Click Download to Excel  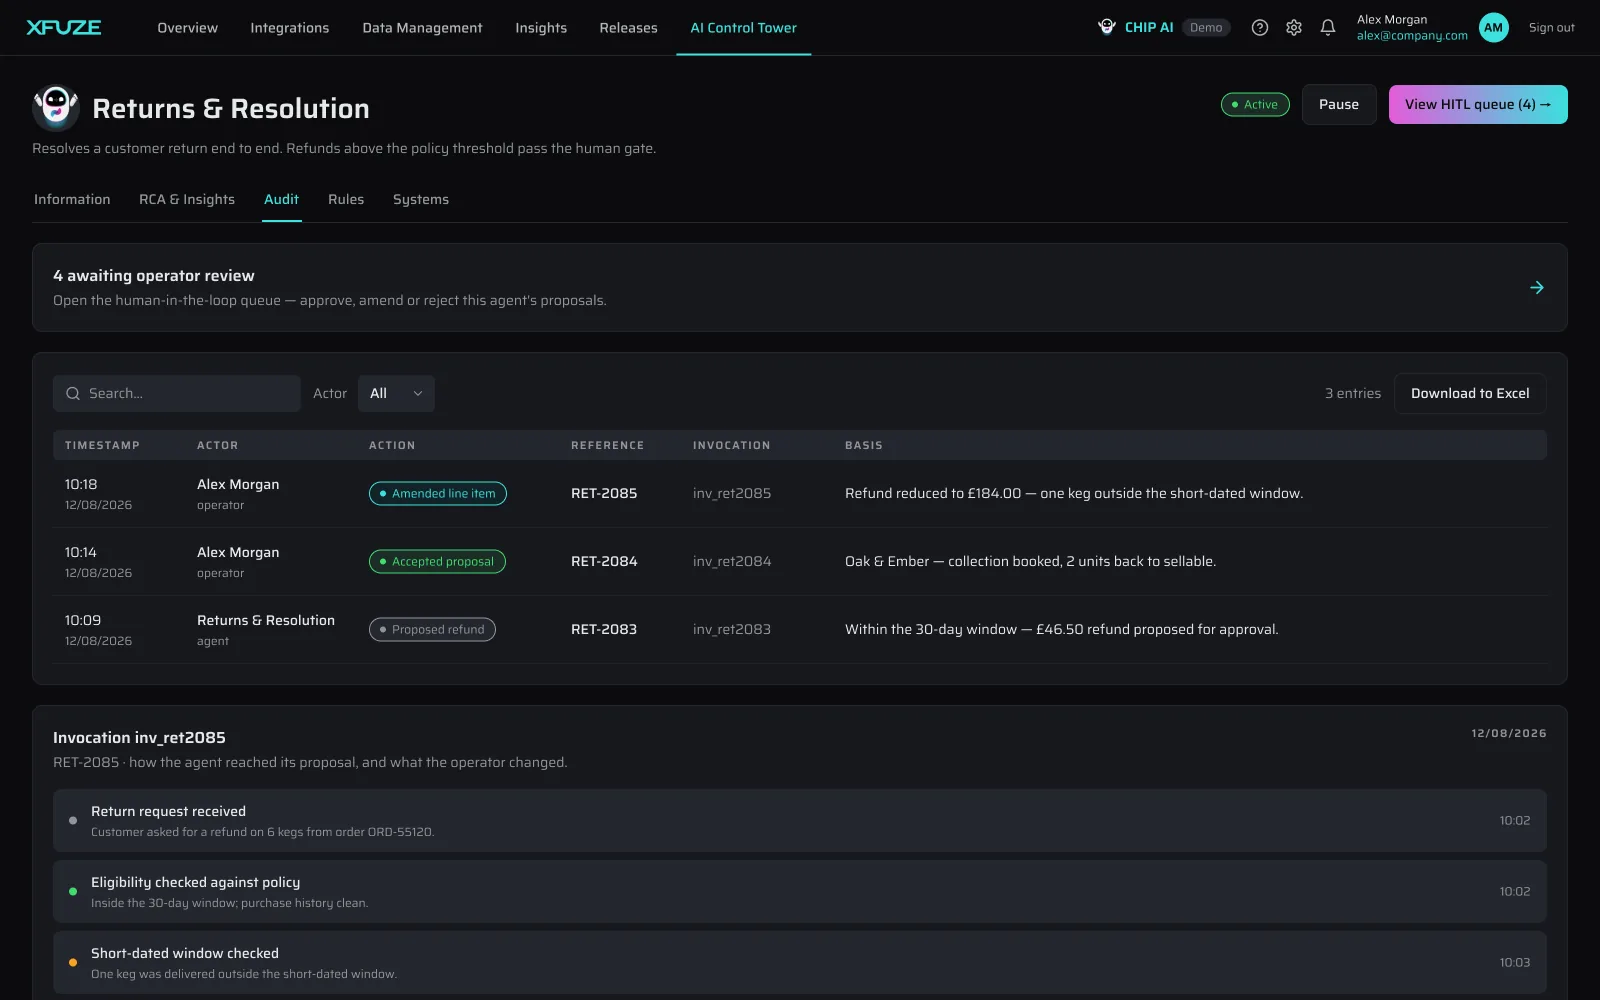tap(1470, 394)
